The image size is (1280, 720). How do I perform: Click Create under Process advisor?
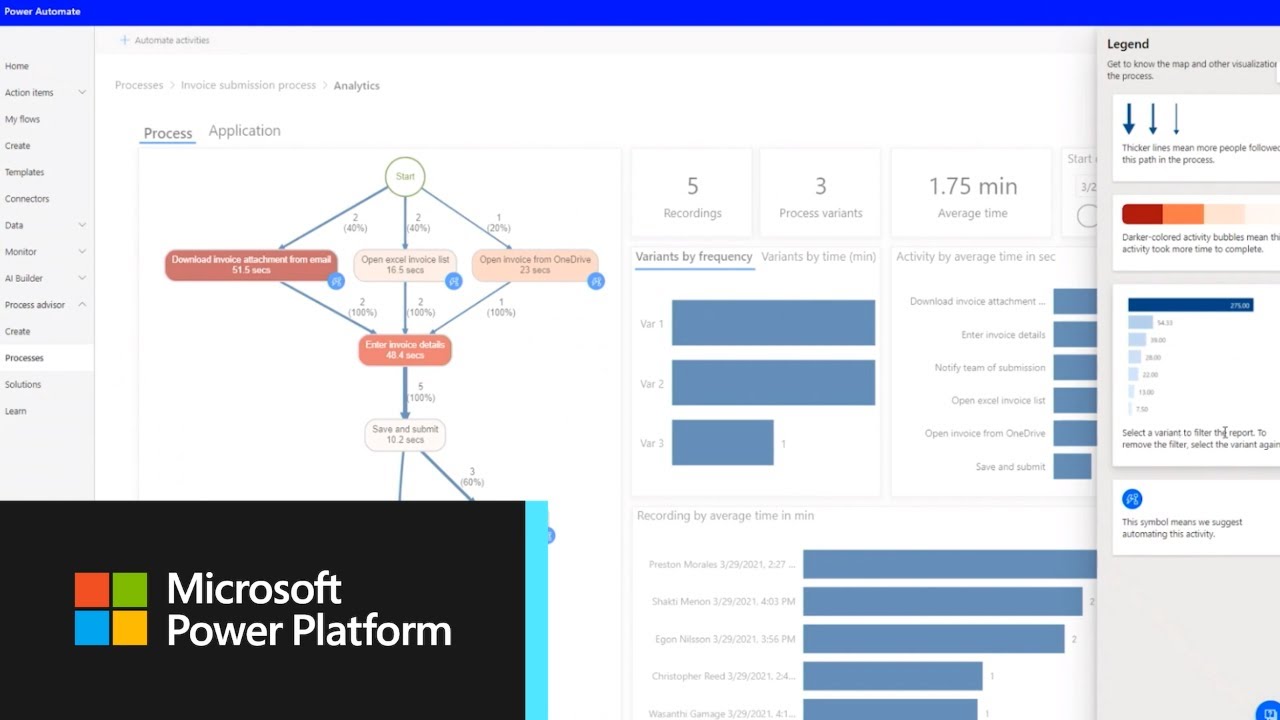pos(18,331)
